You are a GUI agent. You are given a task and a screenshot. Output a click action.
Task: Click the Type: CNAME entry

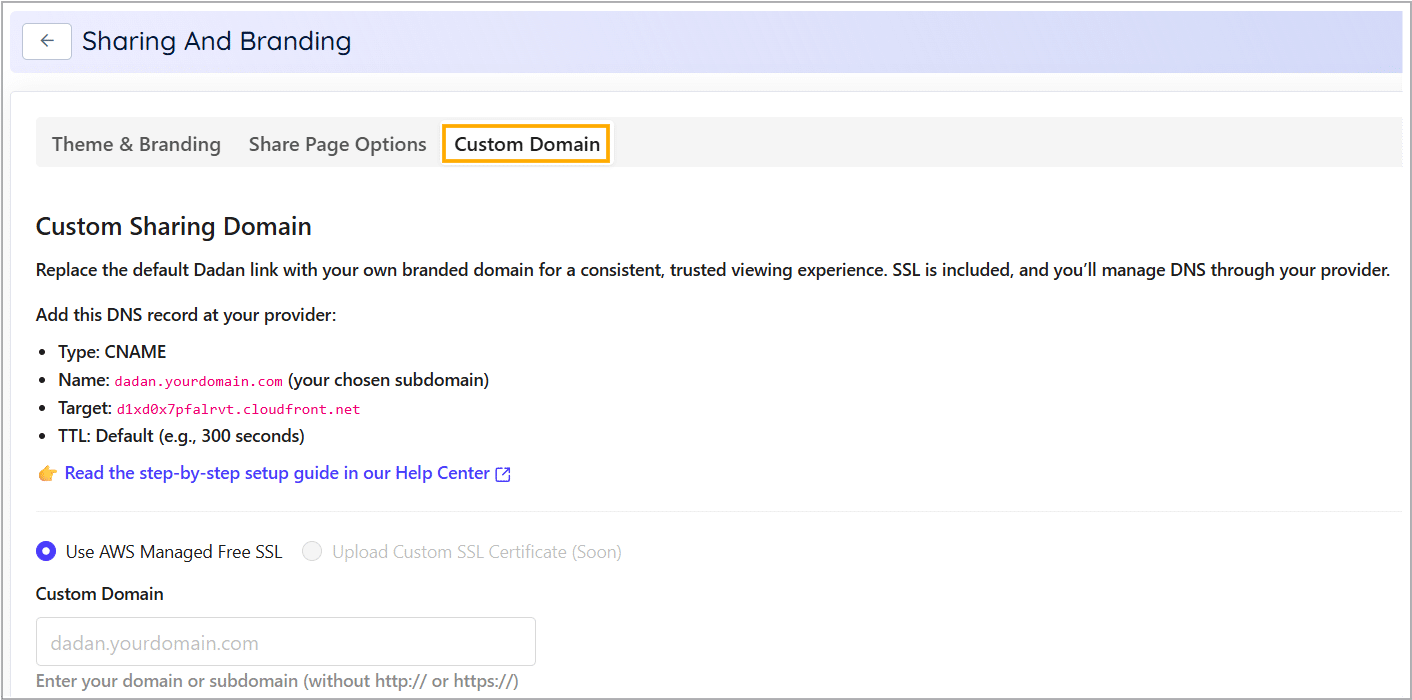pyautogui.click(x=112, y=352)
